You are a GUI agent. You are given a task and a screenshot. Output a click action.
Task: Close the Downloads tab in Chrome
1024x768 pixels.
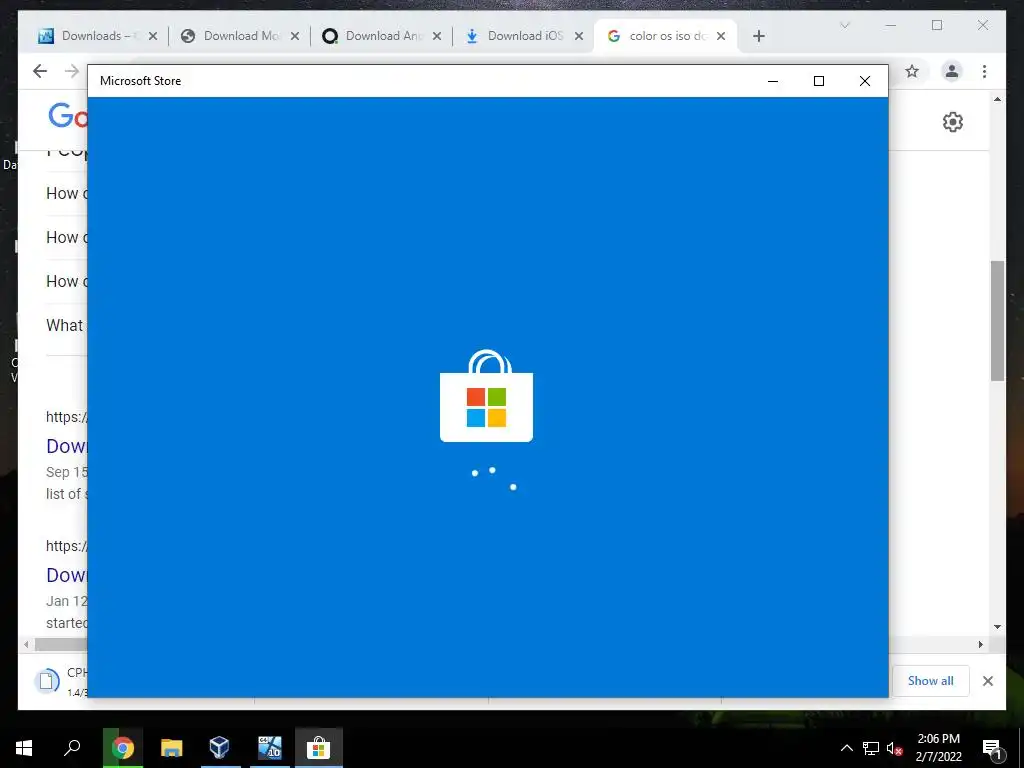(153, 37)
